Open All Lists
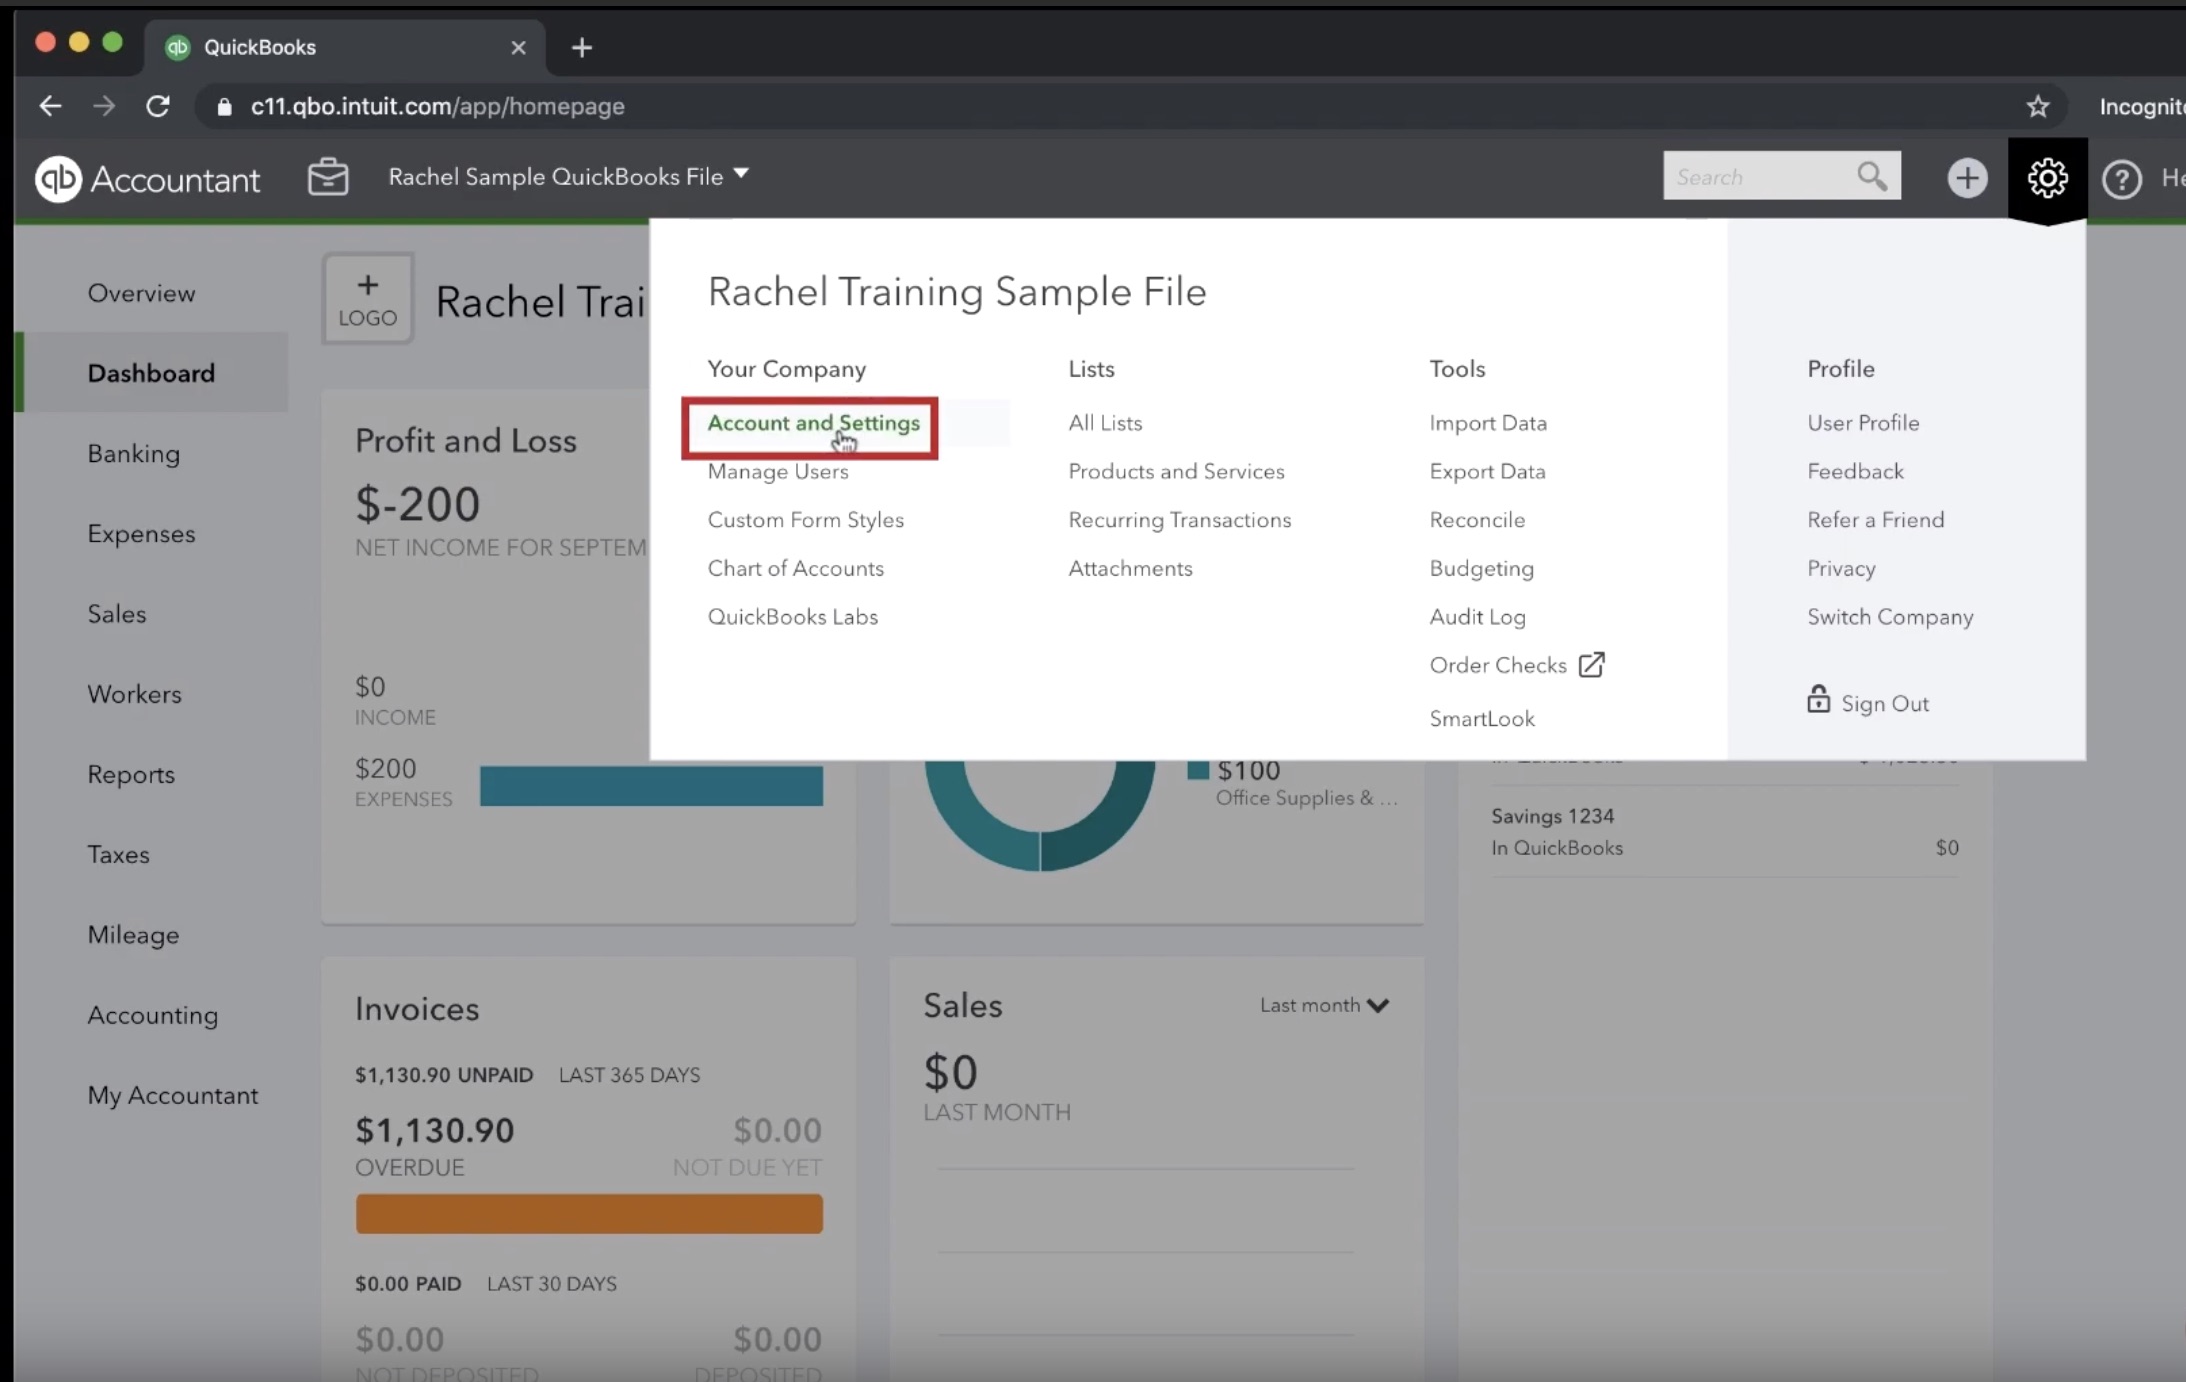The image size is (2186, 1382). (x=1105, y=423)
